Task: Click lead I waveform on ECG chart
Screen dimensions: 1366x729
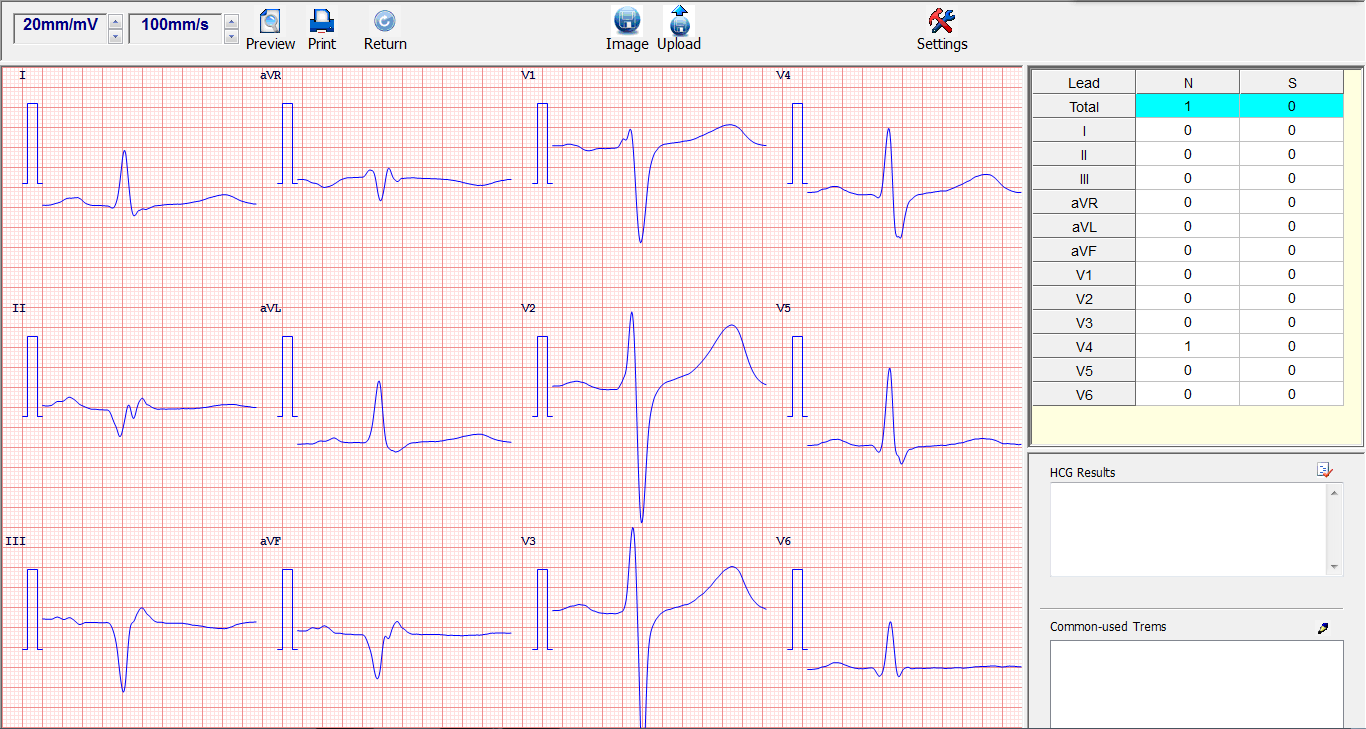Action: (148, 183)
